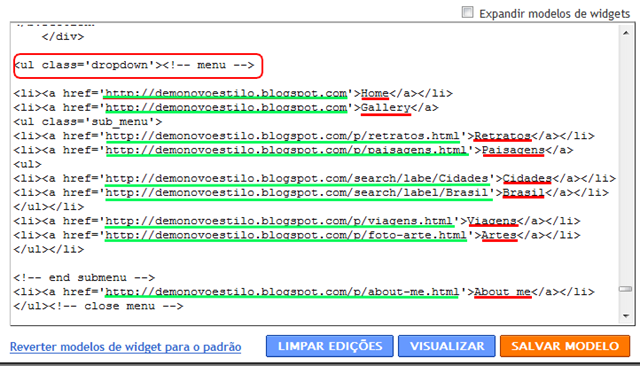Viewport: 640px width, 366px height.
Task: Click the scrollbar thumb in the code editor
Action: (626, 289)
